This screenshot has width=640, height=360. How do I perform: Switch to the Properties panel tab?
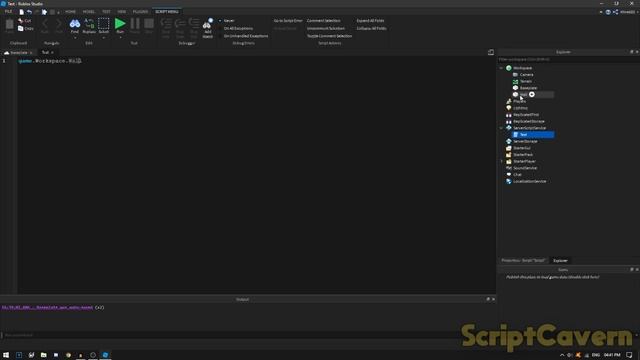point(523,260)
